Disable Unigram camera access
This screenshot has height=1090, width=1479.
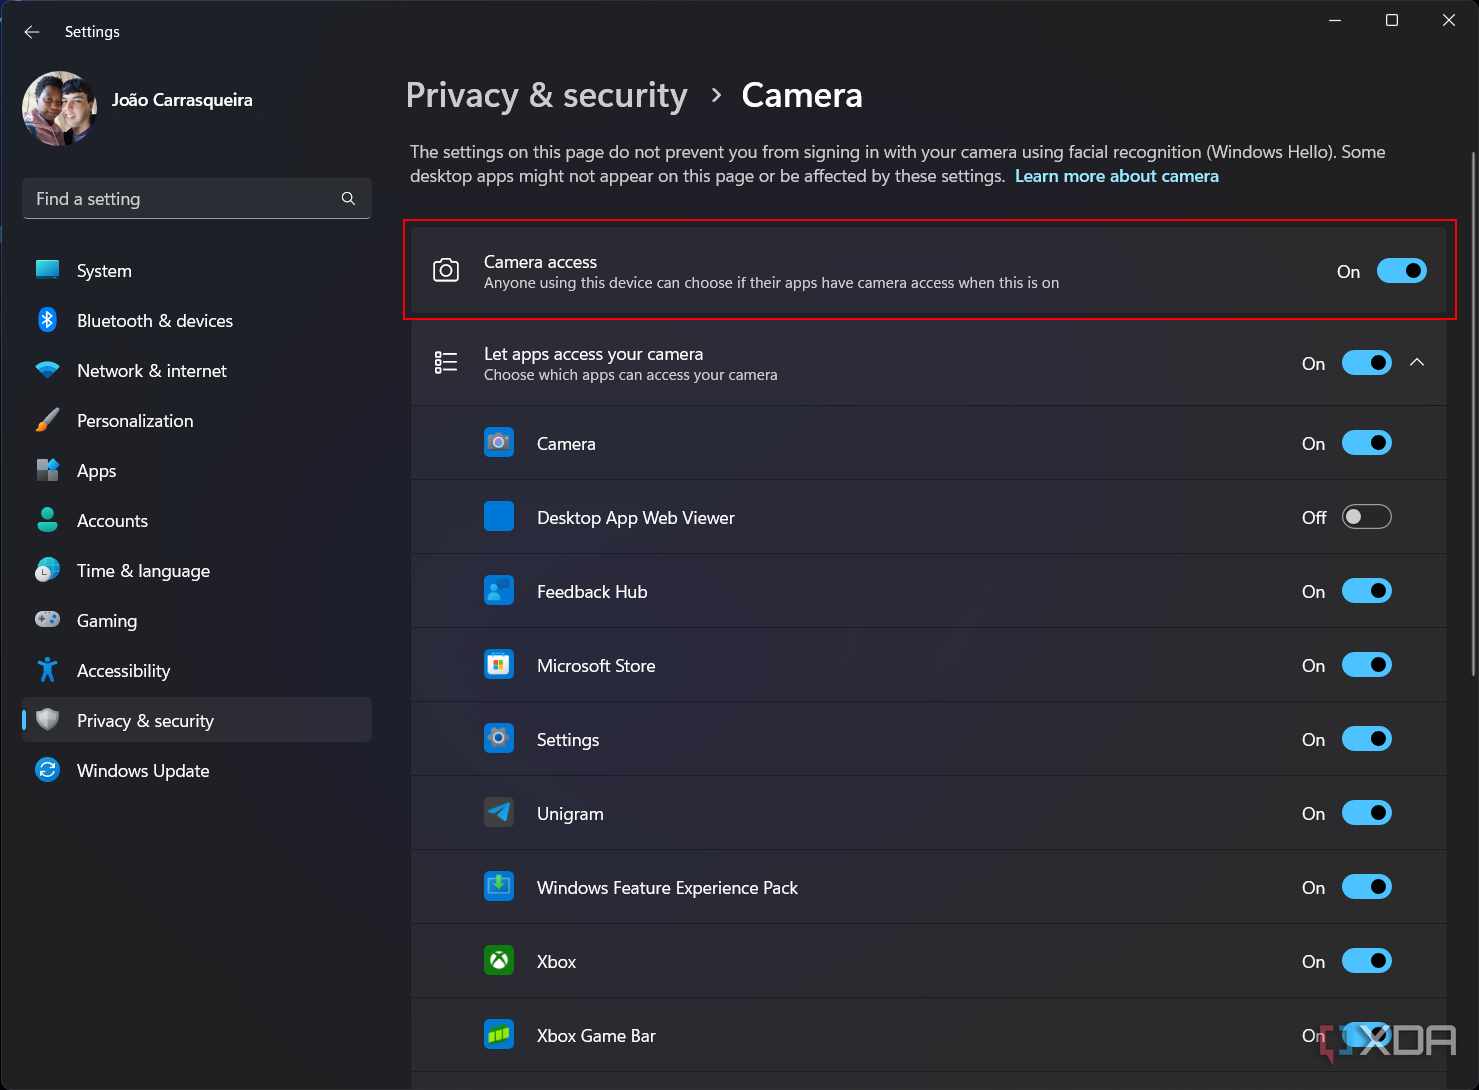[1367, 813]
